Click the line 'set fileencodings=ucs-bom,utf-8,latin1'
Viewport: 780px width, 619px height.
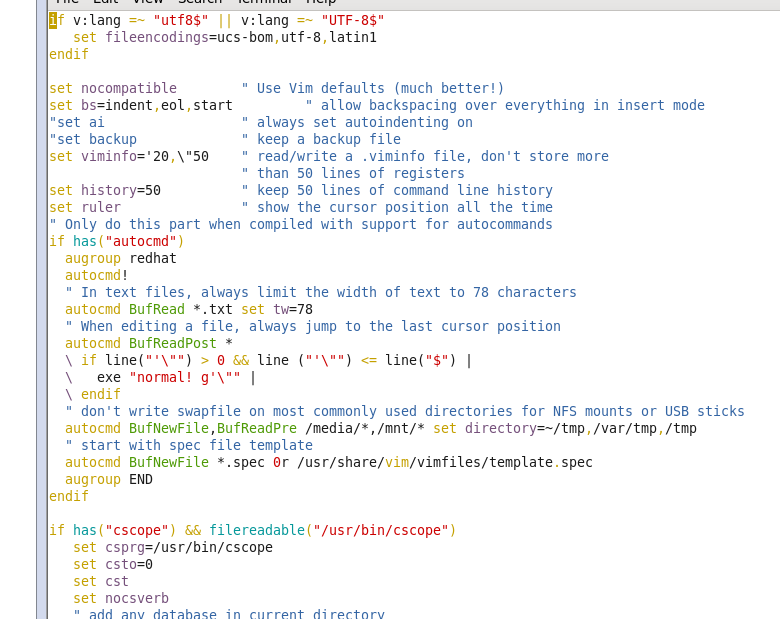(225, 38)
